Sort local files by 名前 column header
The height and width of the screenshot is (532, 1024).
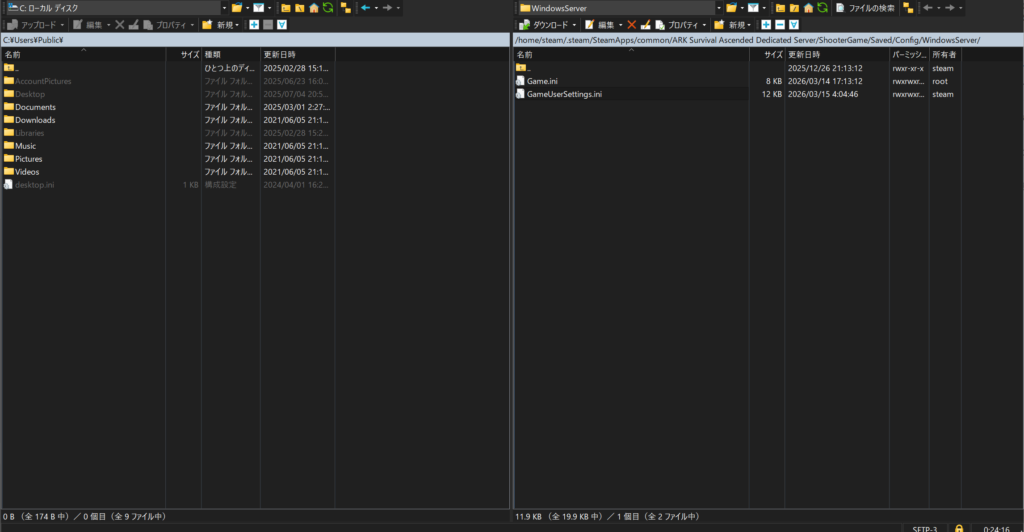80,54
